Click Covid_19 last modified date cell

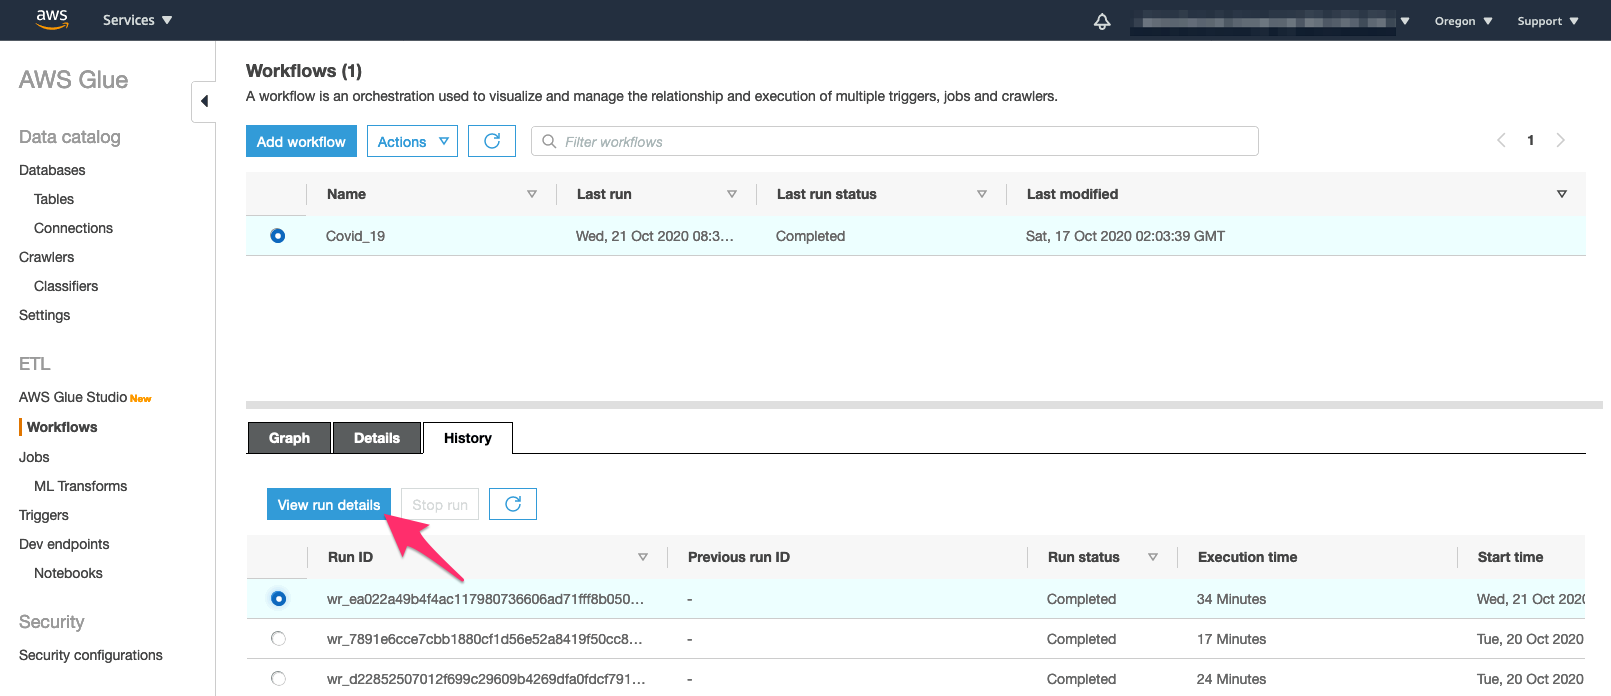(1125, 236)
